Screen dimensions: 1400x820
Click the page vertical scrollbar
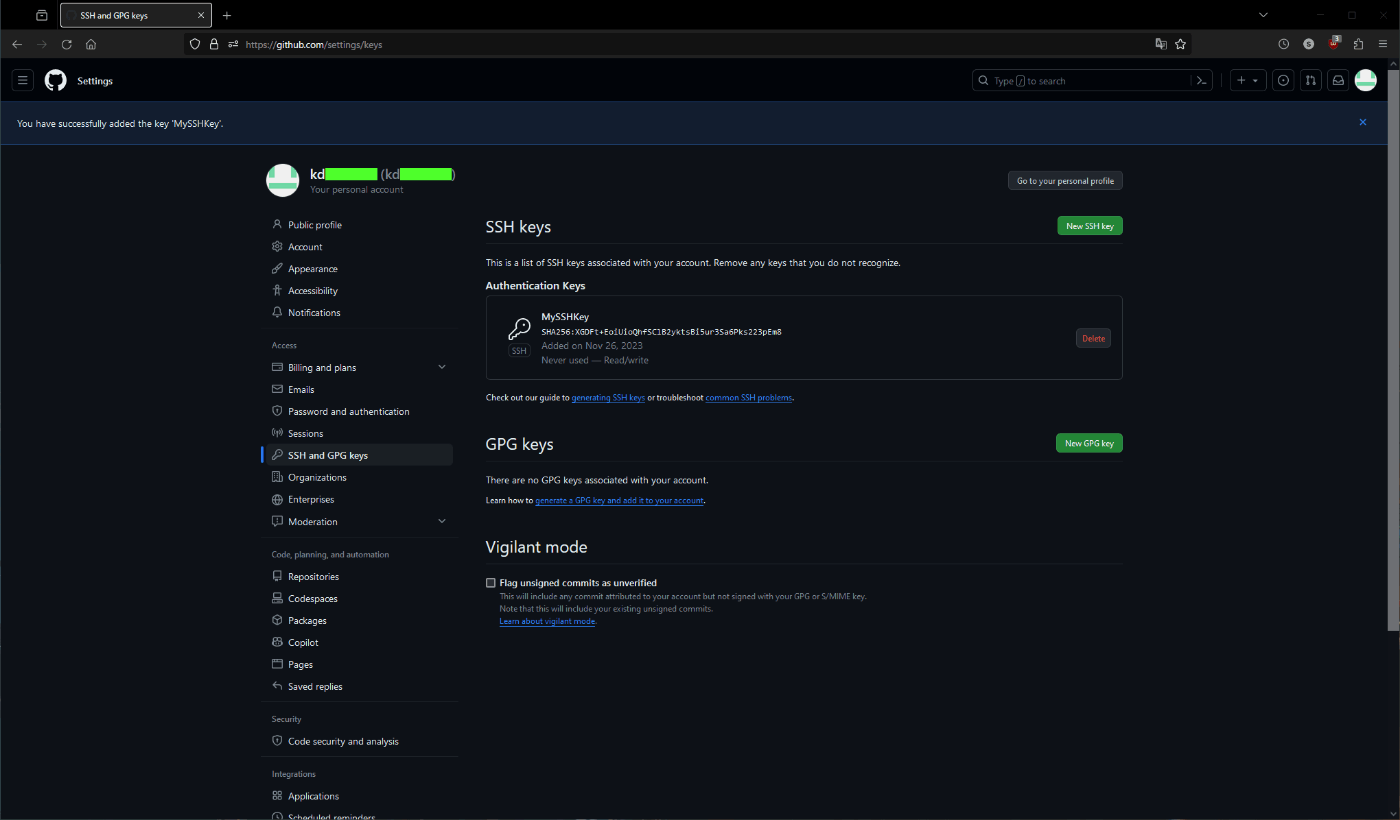point(1393,350)
